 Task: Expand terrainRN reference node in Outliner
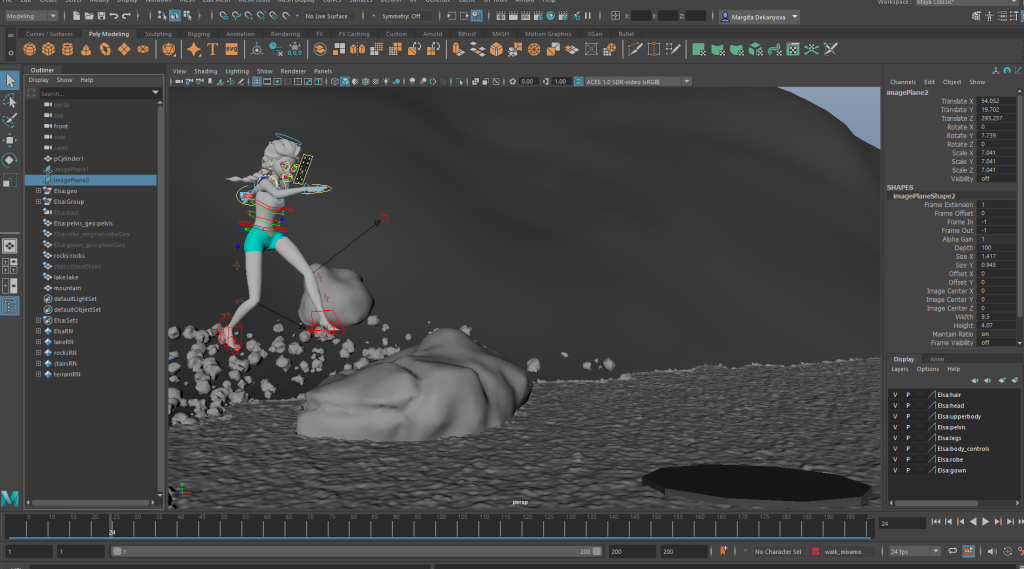tap(38, 374)
